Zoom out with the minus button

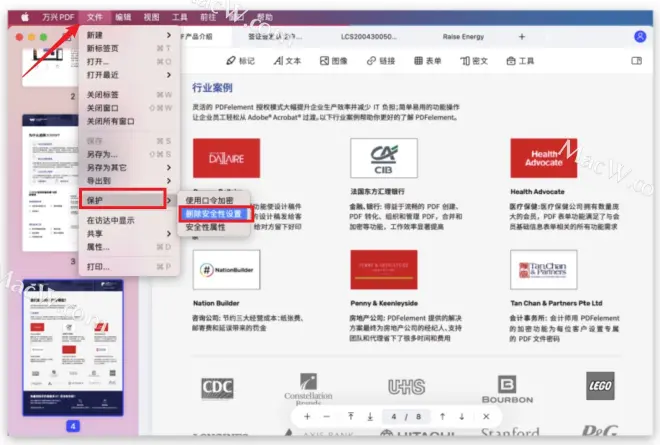[x=327, y=416]
